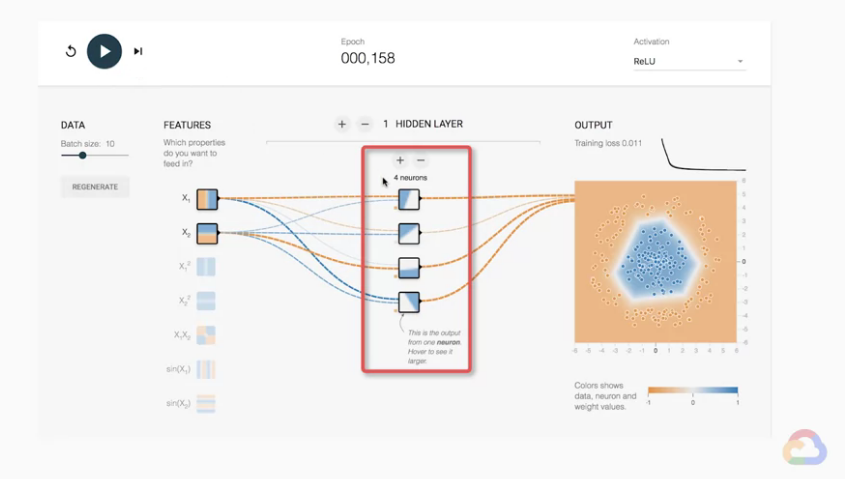Enable the sin(X1) feature

click(x=206, y=369)
